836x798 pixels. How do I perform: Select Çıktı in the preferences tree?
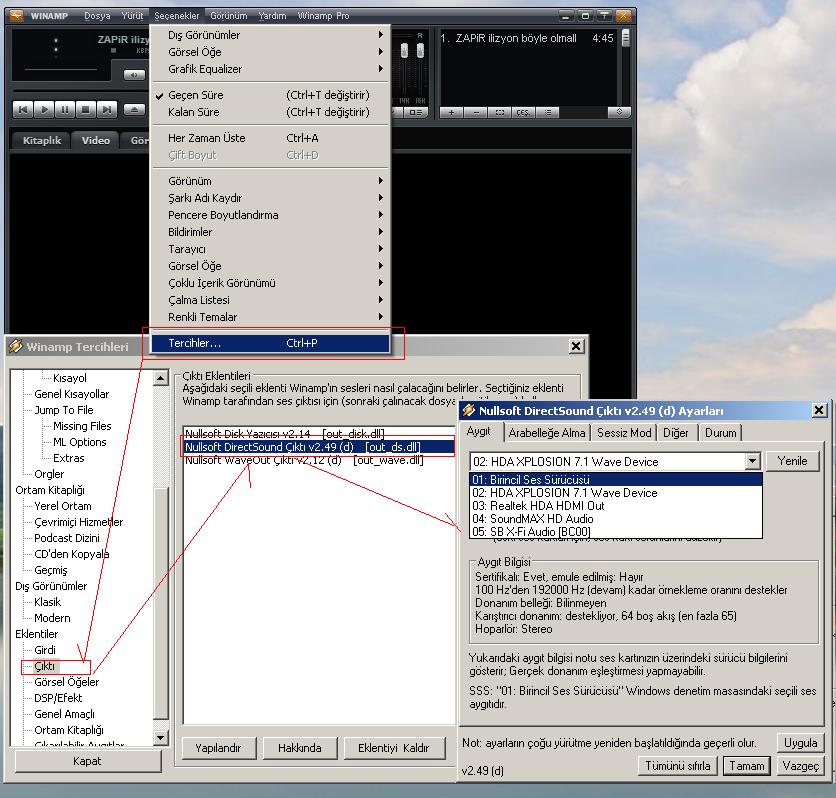[x=44, y=666]
